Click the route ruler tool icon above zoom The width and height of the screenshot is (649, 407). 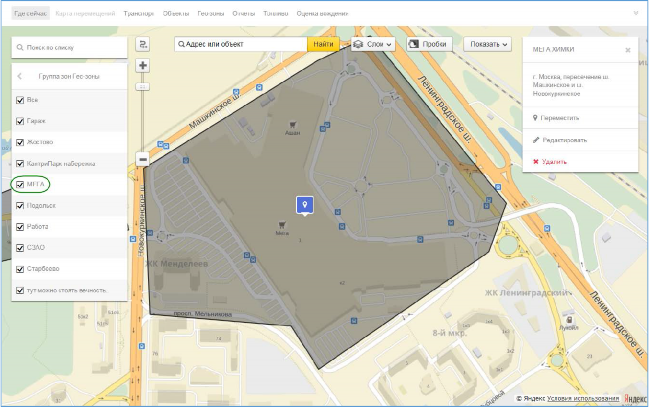(143, 44)
